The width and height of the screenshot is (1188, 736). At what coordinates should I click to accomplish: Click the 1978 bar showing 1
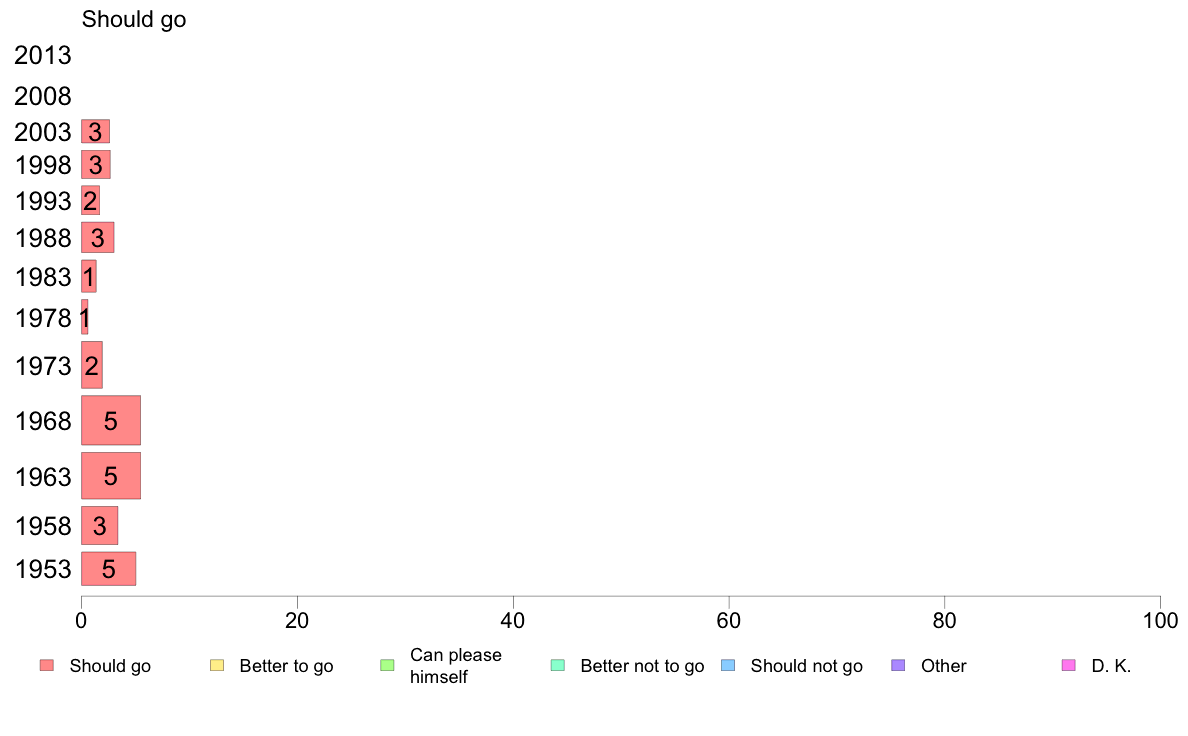(x=84, y=317)
